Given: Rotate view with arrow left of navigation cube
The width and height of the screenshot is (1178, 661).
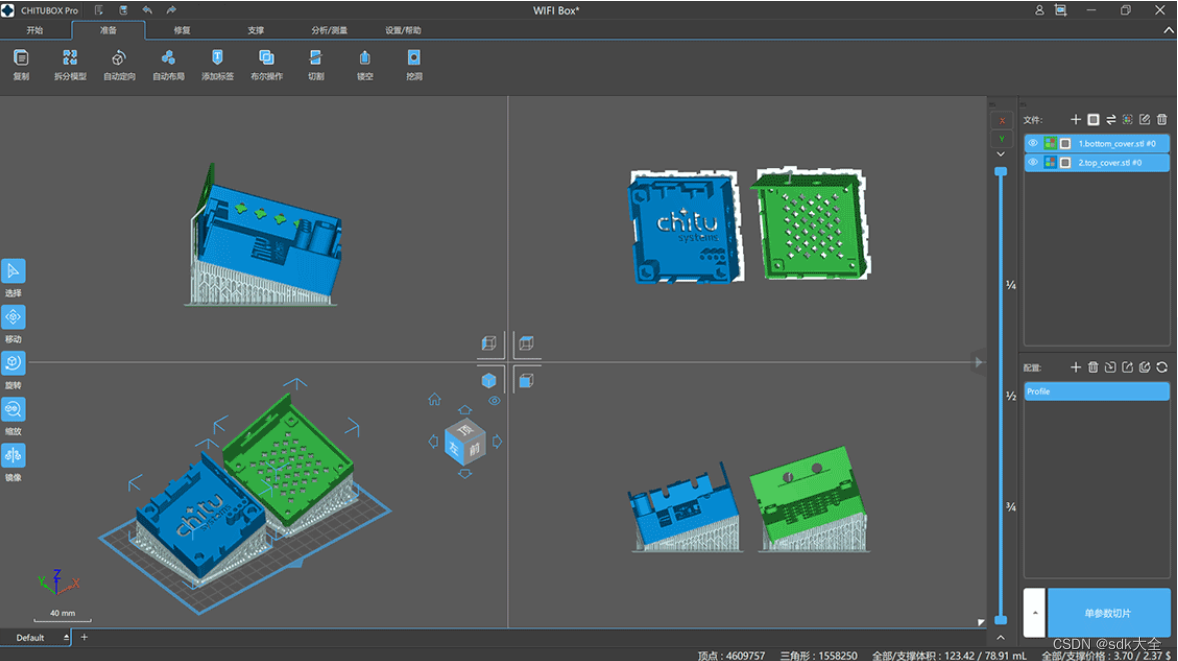Looking at the screenshot, I should (x=433, y=442).
